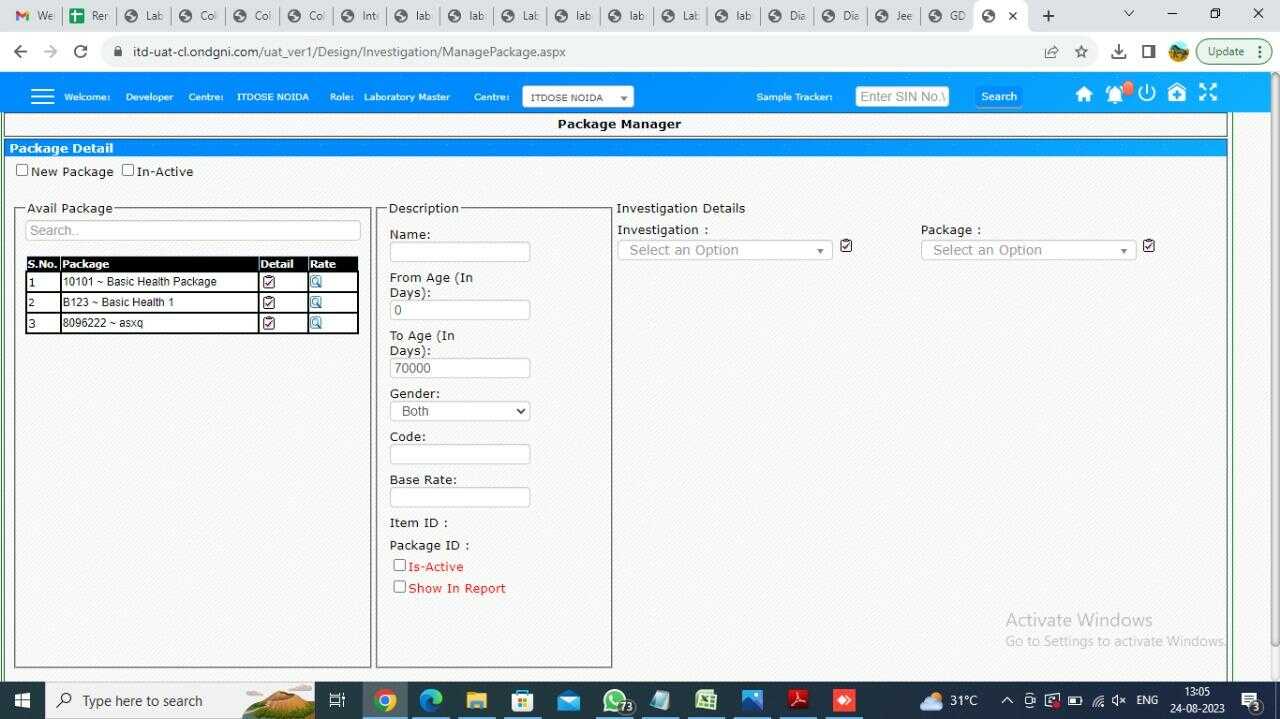View Rate magnifier for 8096222 ~ asxq
Image resolution: width=1280 pixels, height=719 pixels.
[315, 323]
